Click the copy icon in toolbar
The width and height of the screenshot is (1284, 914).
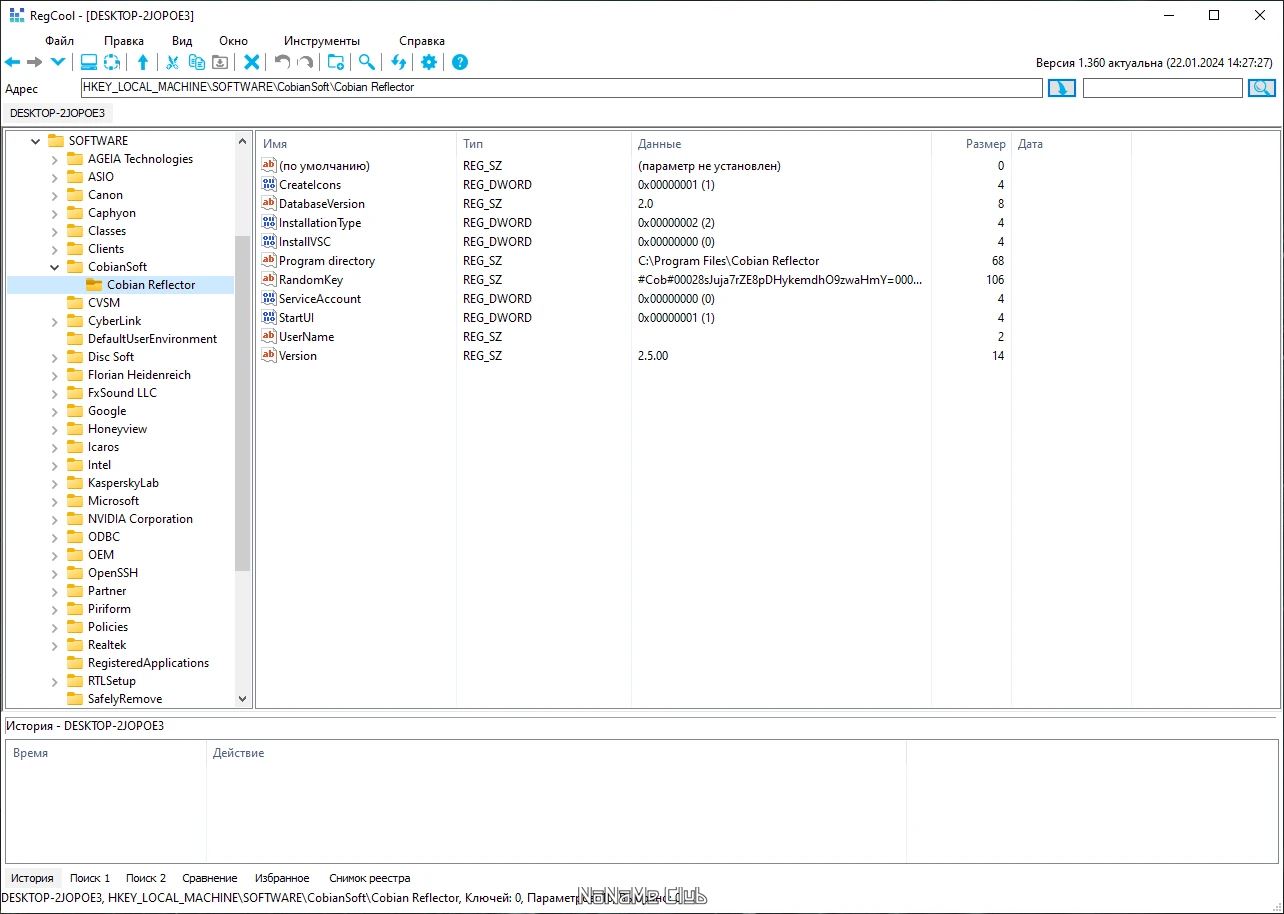[x=197, y=62]
